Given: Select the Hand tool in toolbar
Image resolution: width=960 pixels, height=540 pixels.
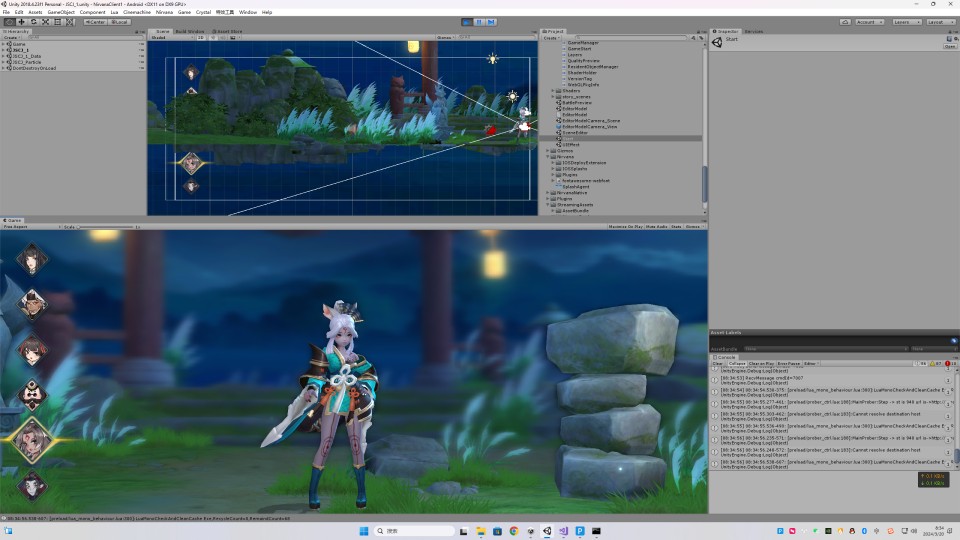Looking at the screenshot, I should 9,21.
